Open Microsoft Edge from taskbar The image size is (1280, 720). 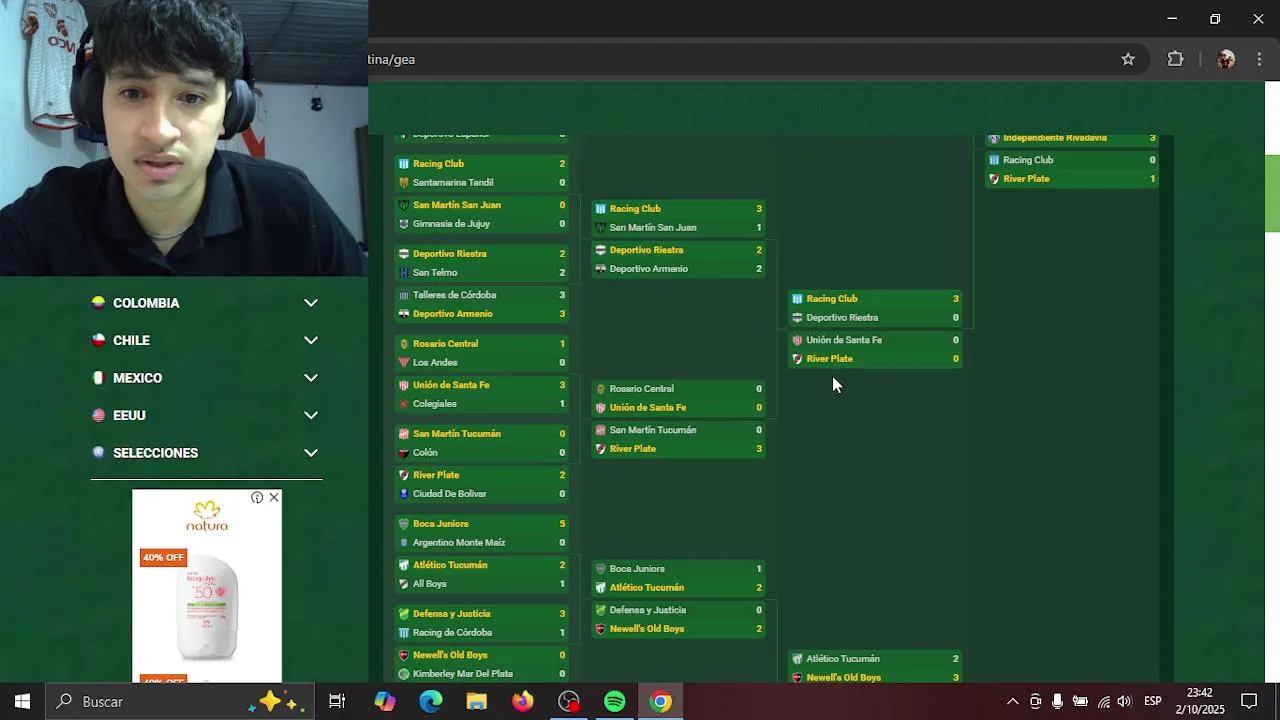[431, 702]
